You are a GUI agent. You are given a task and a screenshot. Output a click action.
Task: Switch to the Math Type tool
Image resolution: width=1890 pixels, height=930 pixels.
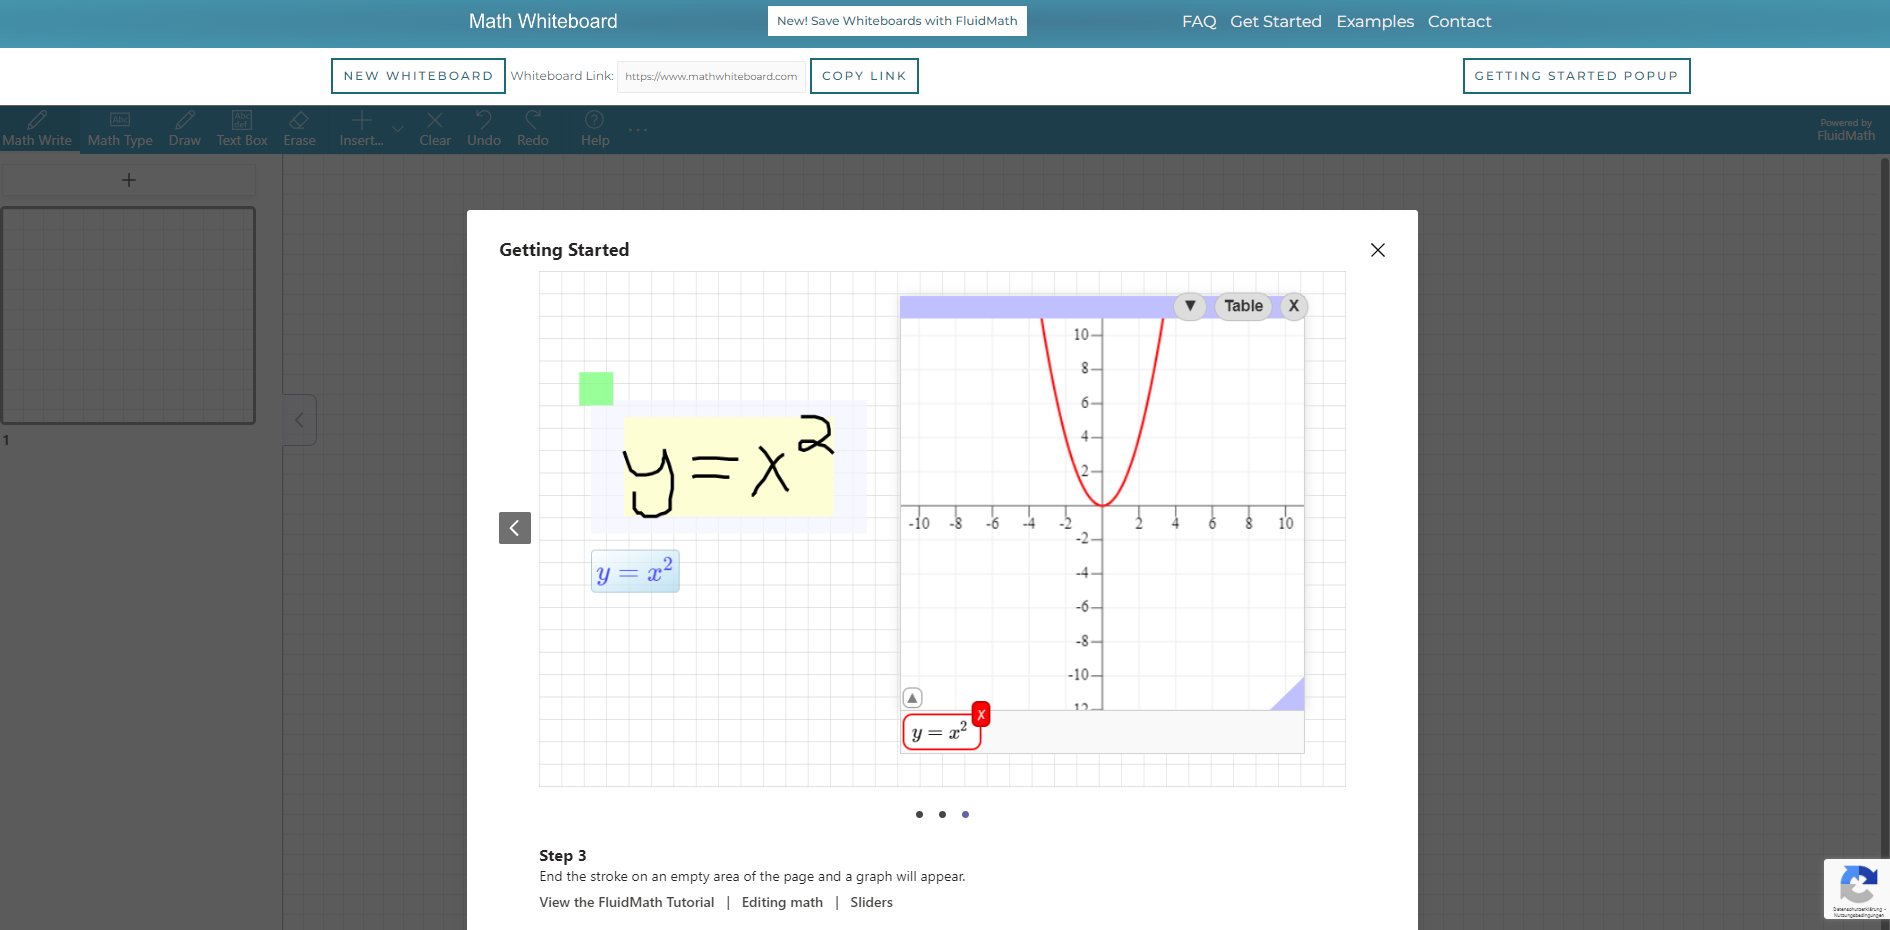(x=119, y=128)
